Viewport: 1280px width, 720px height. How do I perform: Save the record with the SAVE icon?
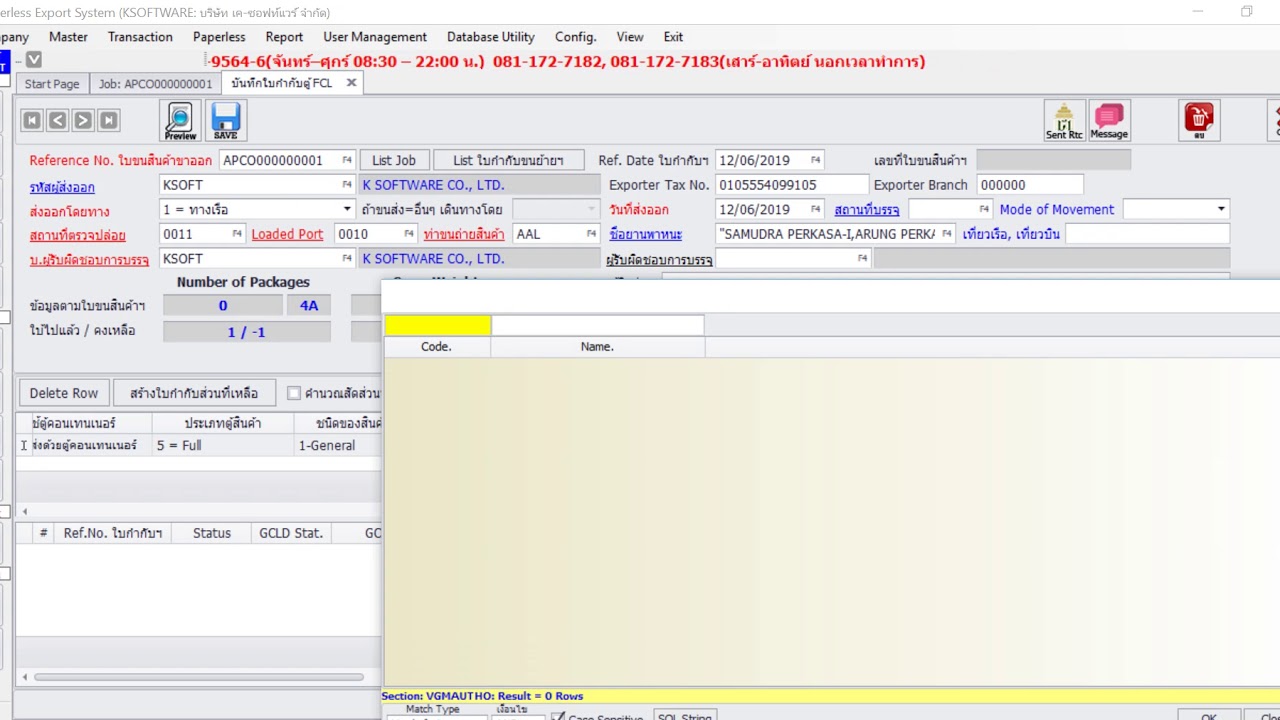point(225,121)
